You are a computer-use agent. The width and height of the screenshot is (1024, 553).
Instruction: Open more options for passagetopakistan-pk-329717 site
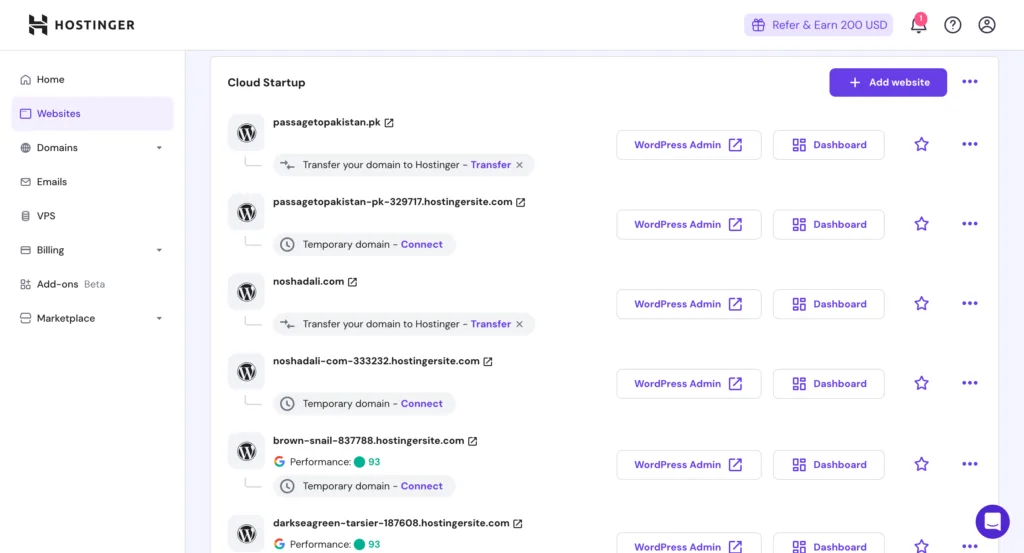pyautogui.click(x=969, y=224)
